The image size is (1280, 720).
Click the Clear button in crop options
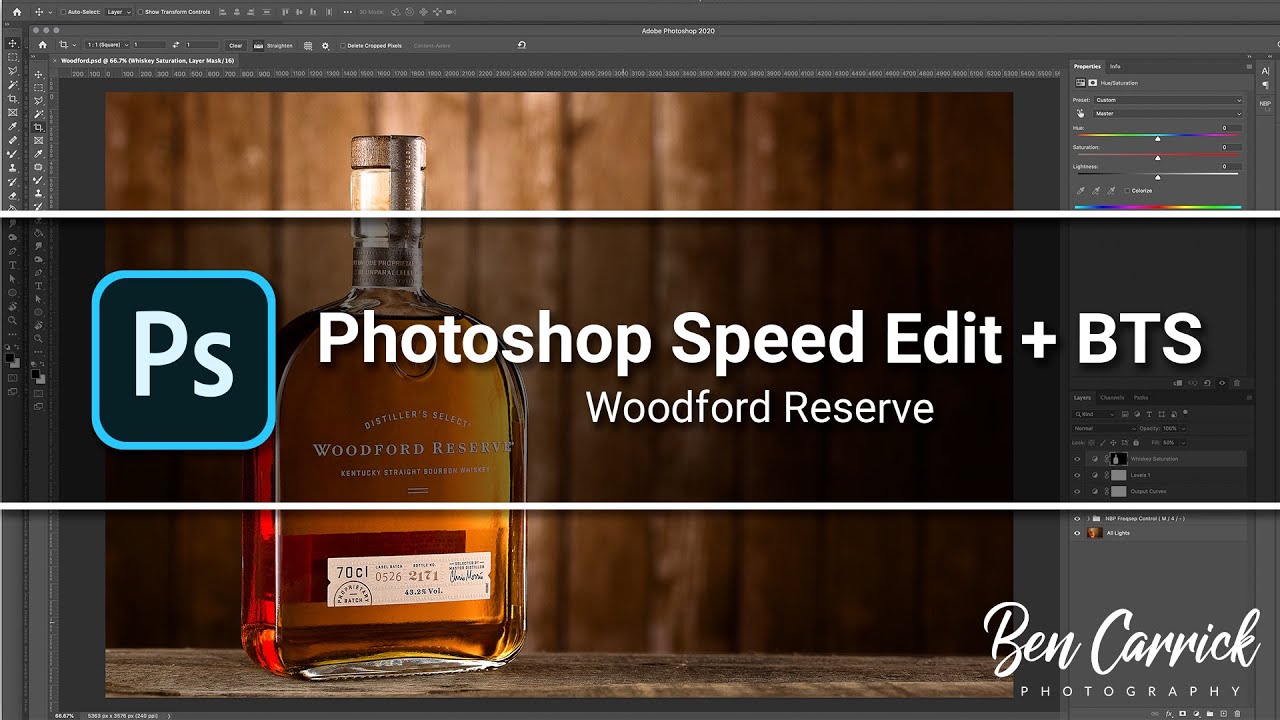tap(235, 45)
